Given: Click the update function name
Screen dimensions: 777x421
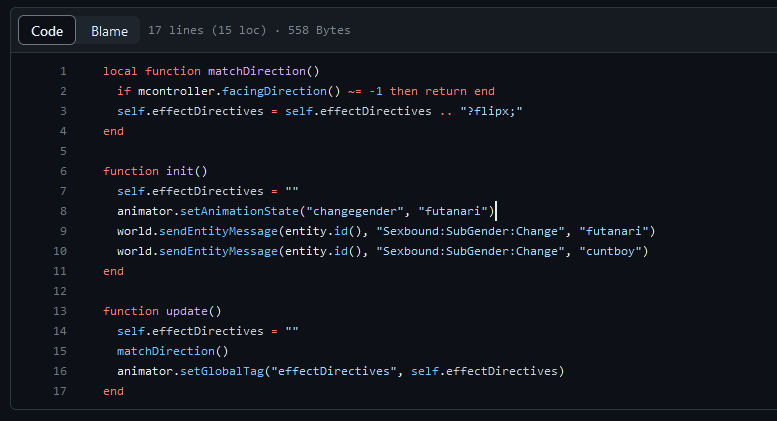Looking at the screenshot, I should pyautogui.click(x=186, y=311).
